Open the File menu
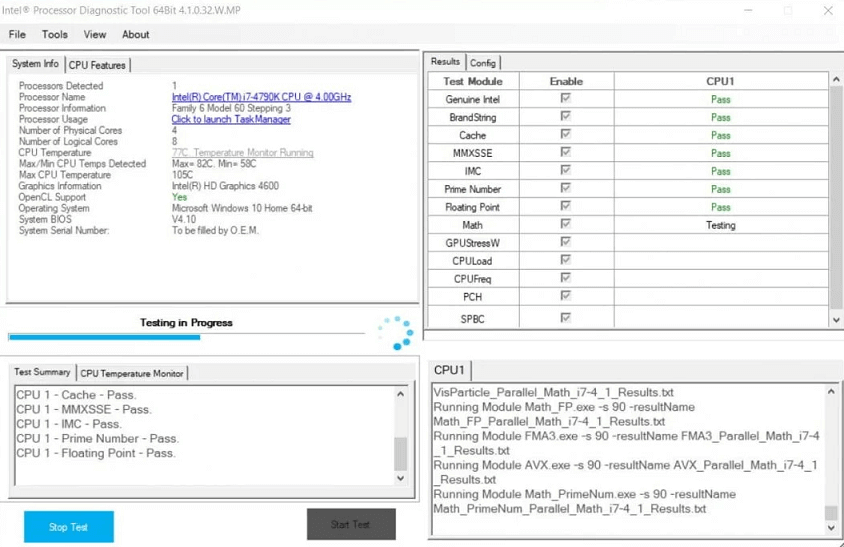 click(x=17, y=34)
